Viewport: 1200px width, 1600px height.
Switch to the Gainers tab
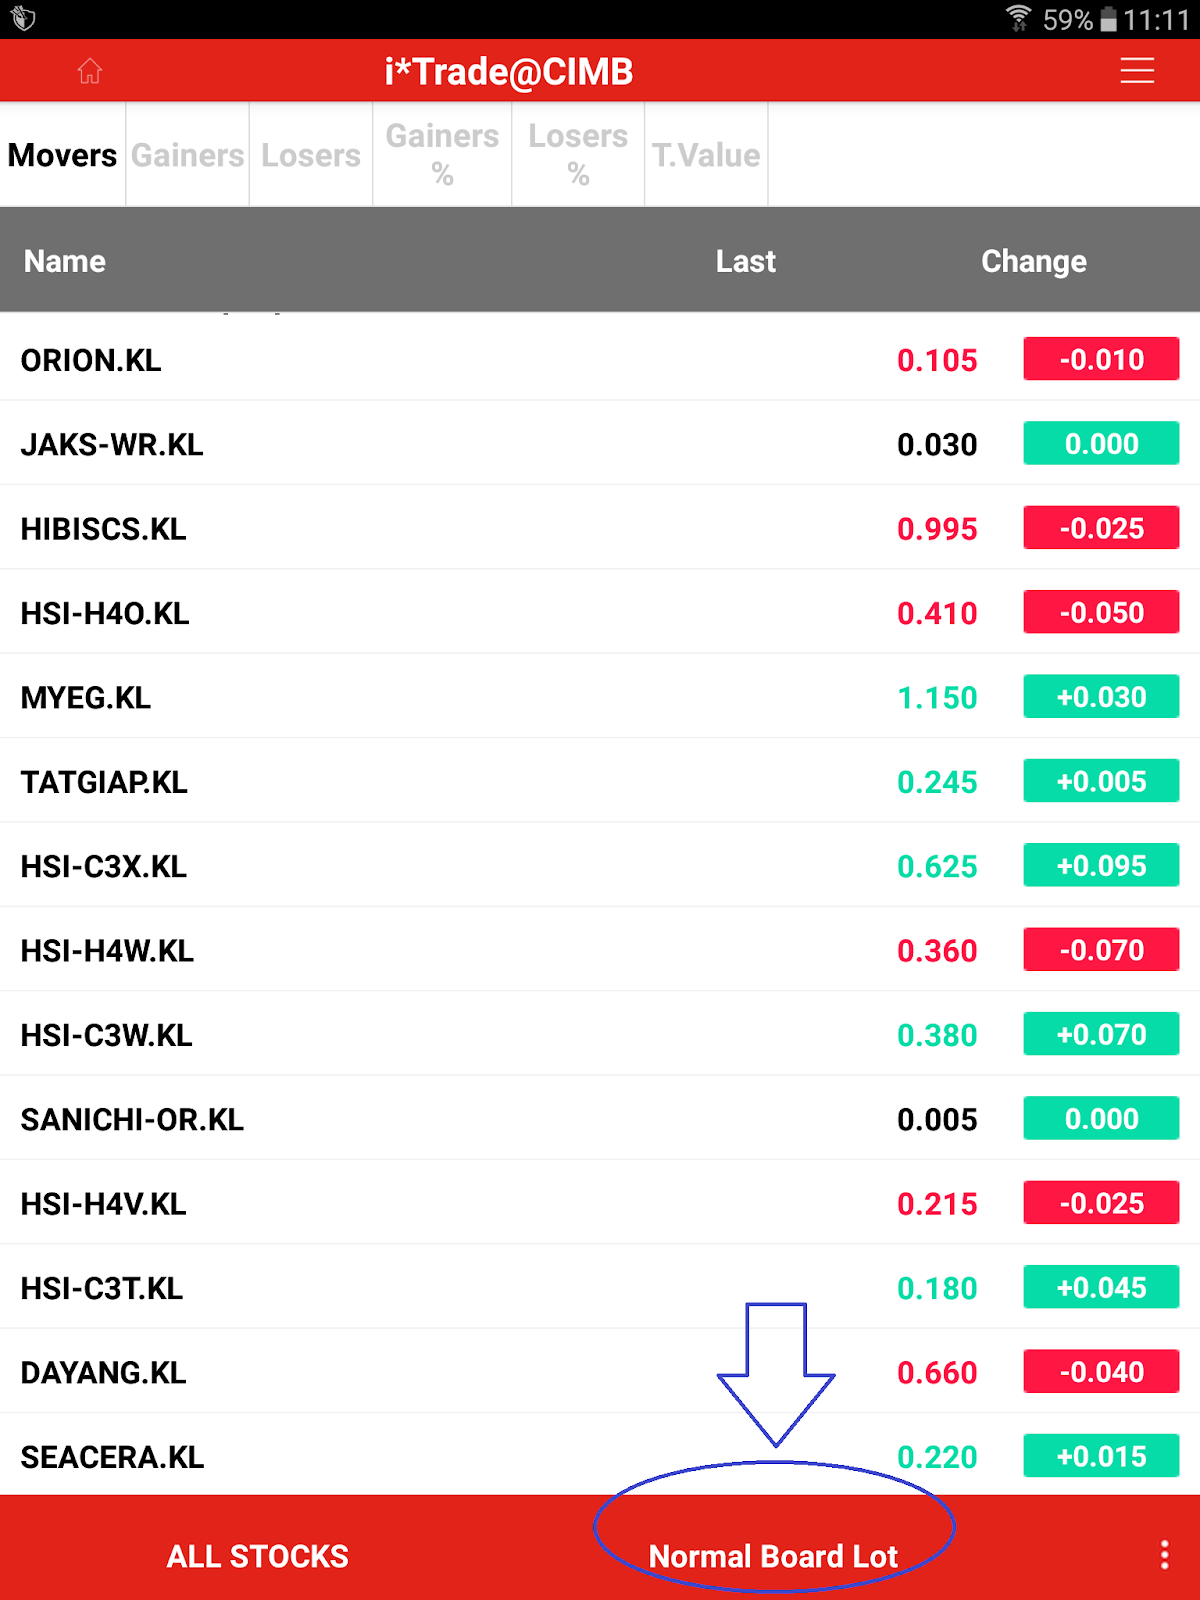(187, 156)
